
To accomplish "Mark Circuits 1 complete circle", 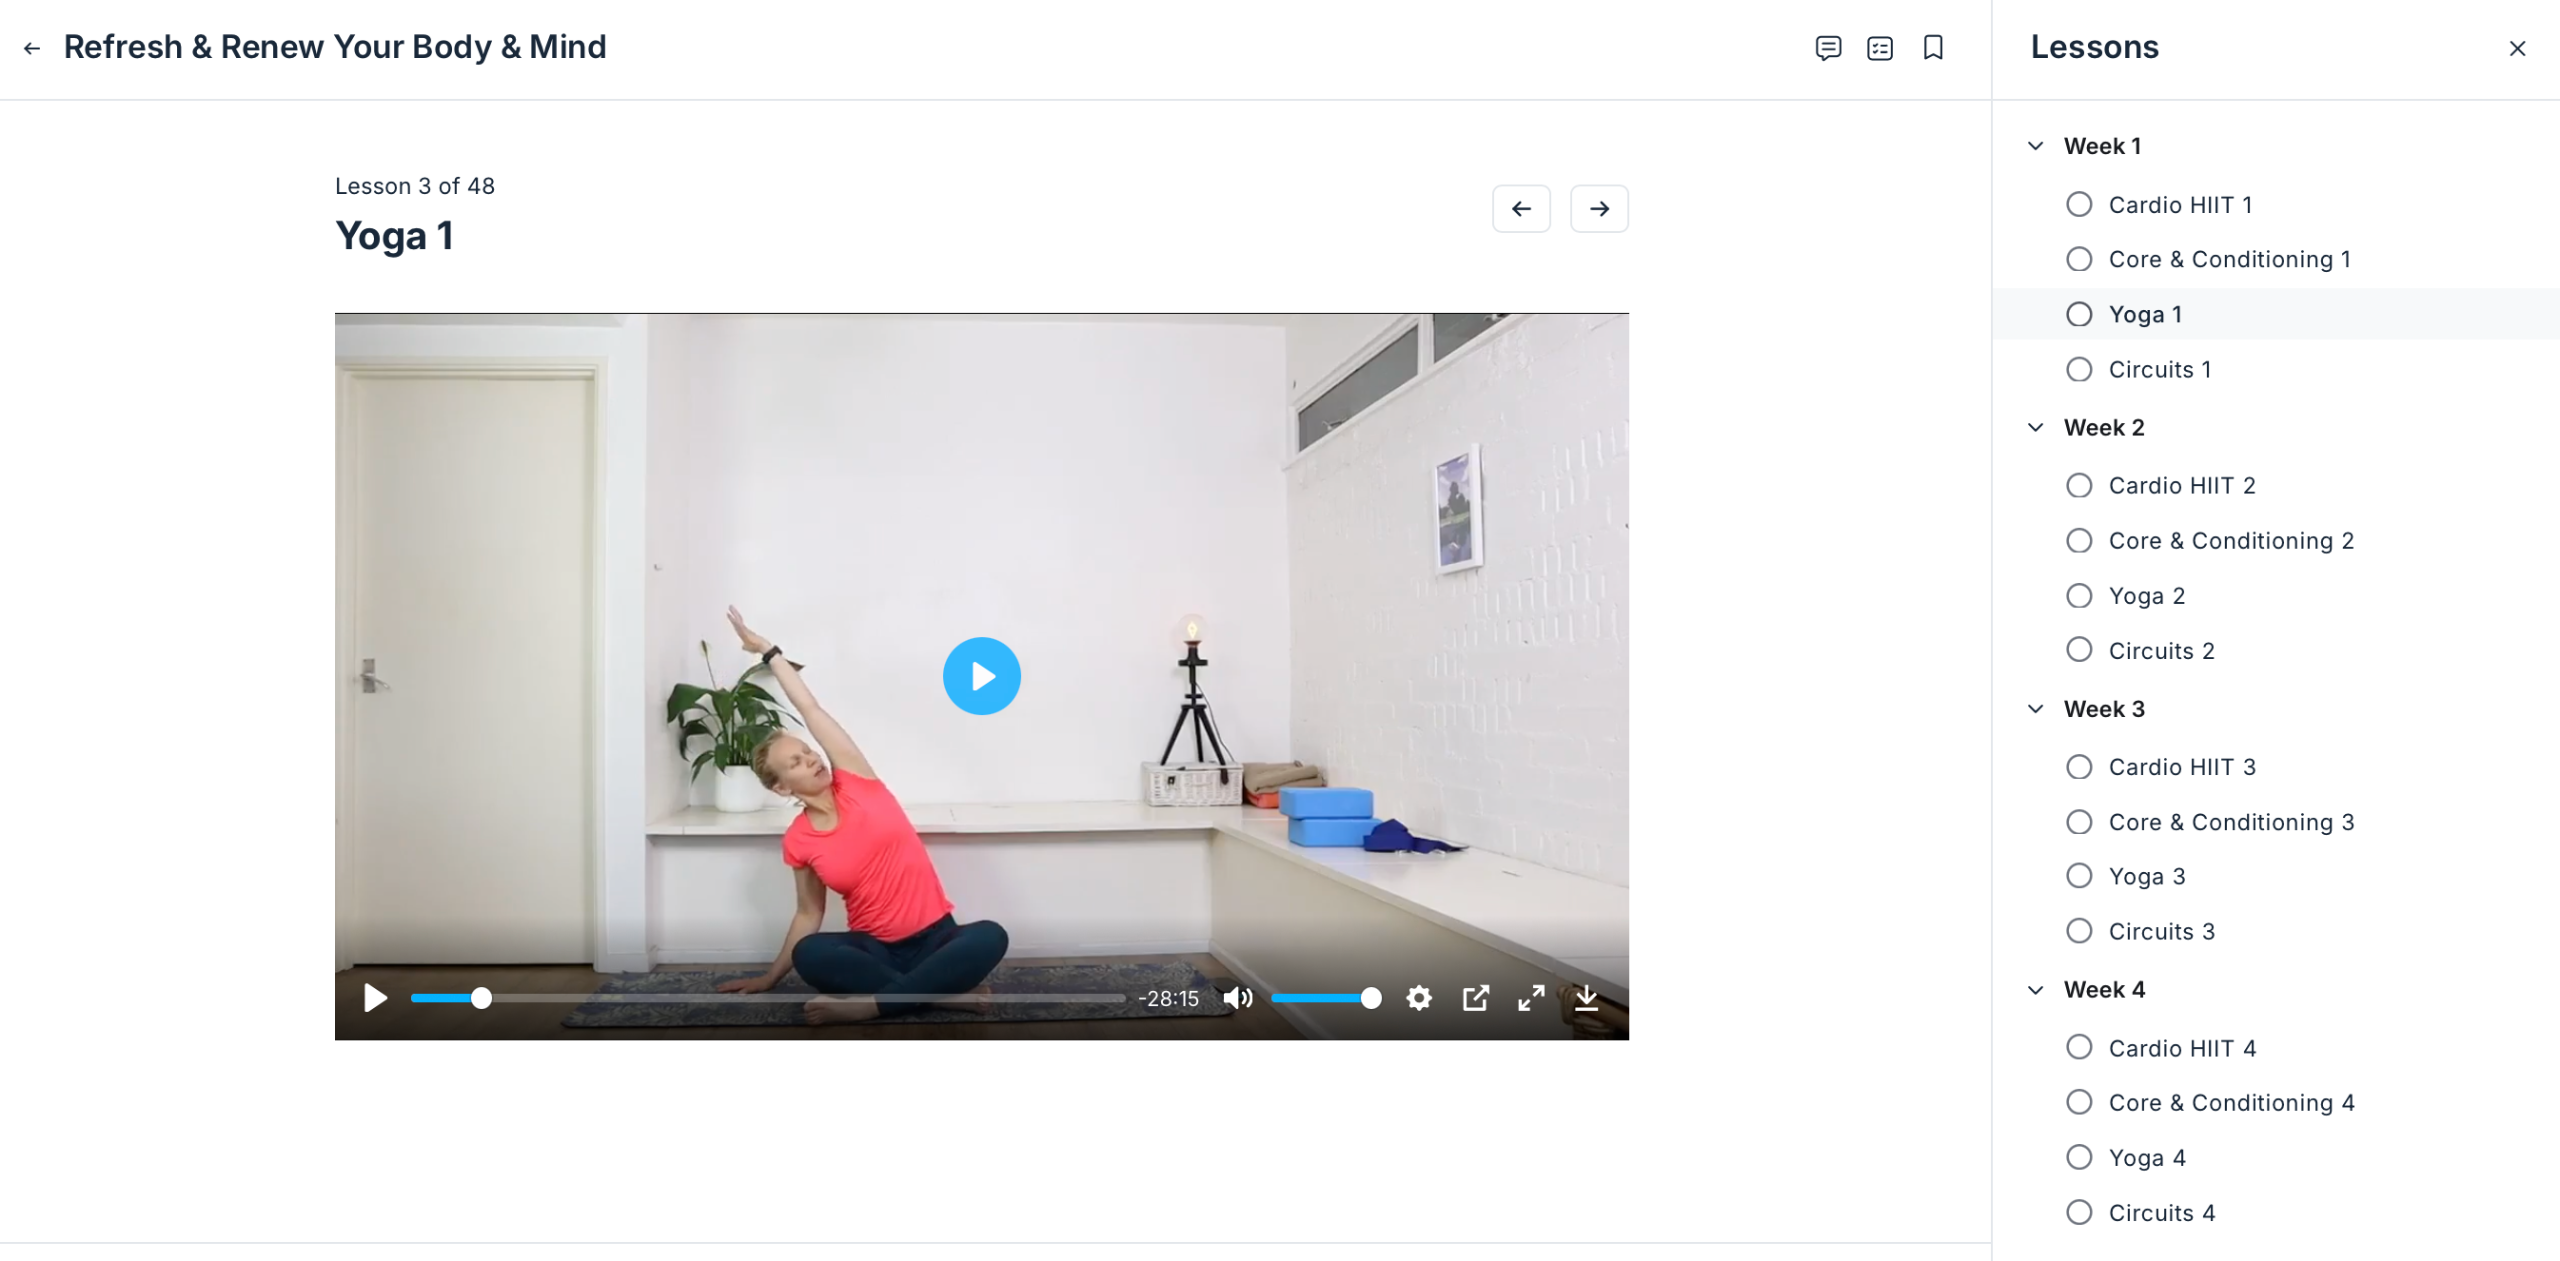I will [x=2079, y=370].
